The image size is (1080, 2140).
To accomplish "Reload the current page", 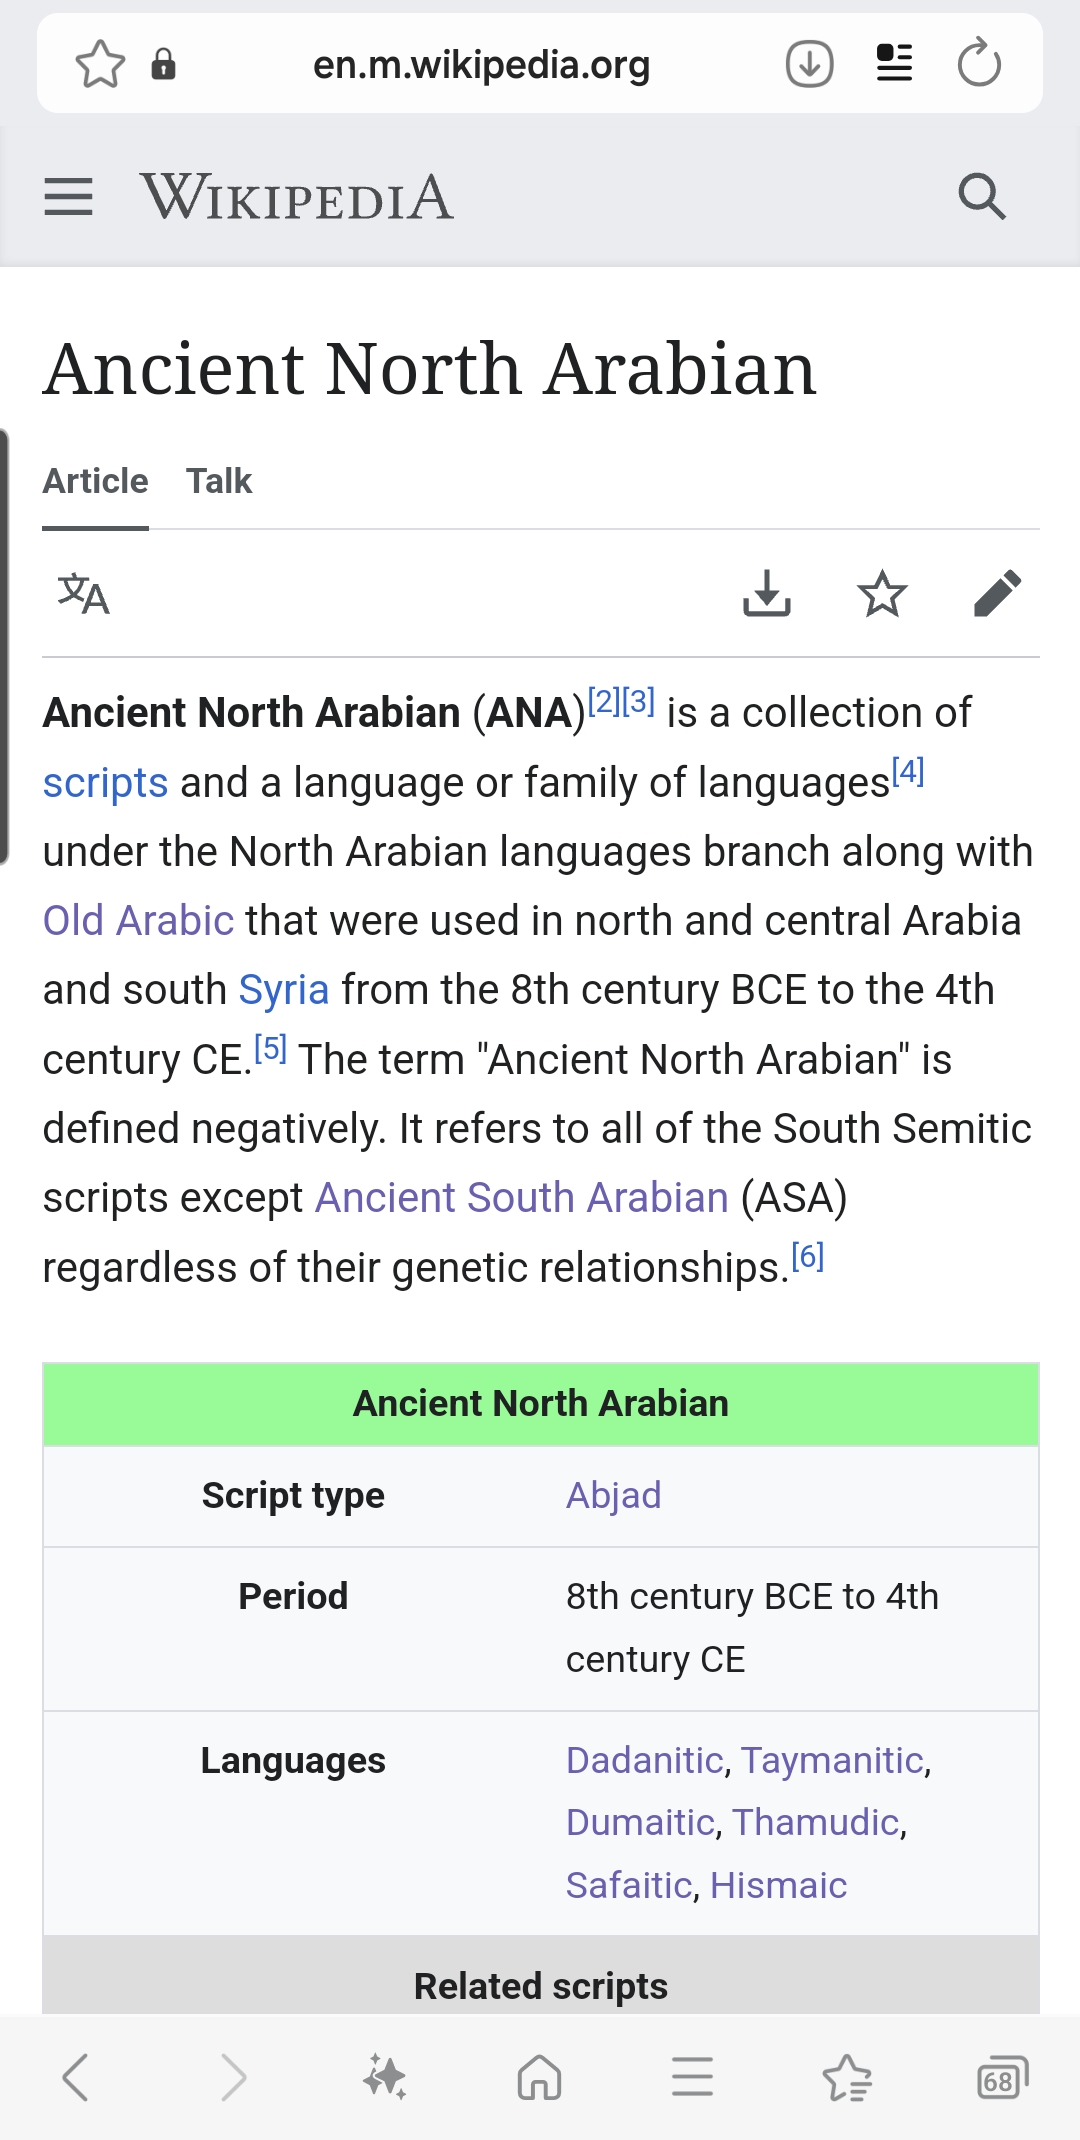I will [x=979, y=65].
